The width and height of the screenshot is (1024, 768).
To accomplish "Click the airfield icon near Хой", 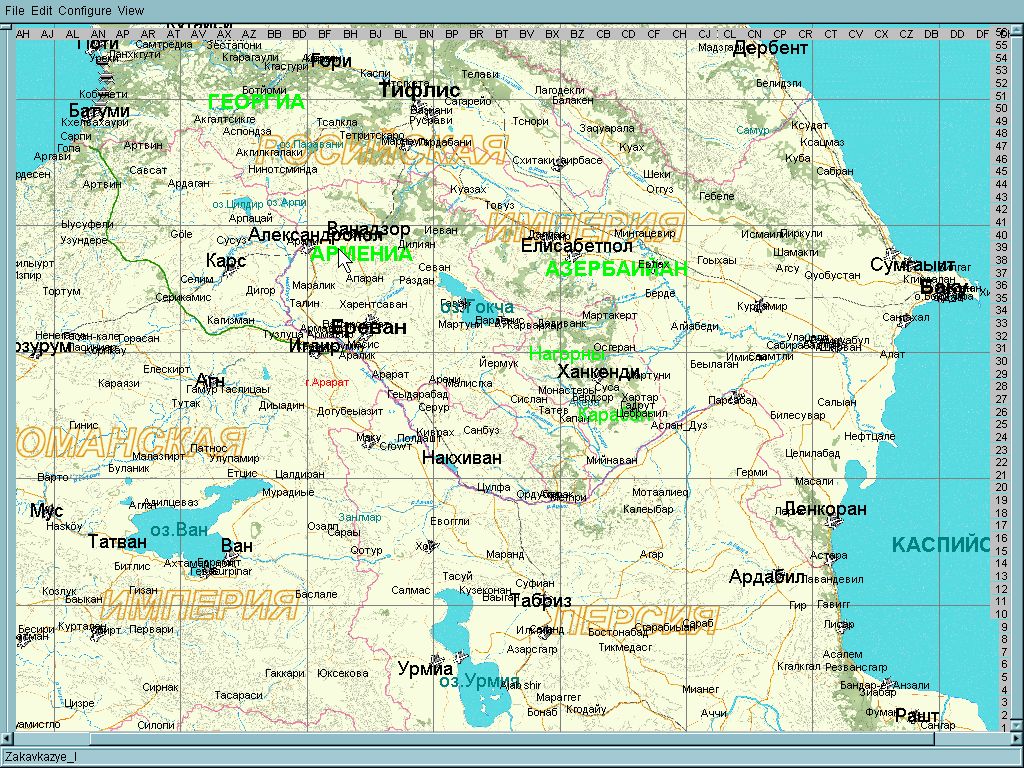I will [x=430, y=546].
